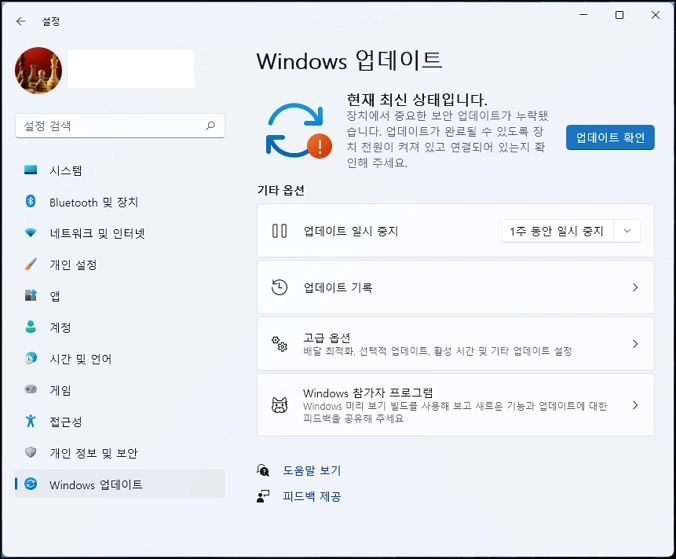Close the 설정 window
Viewport: 676px width, 559px height.
point(655,15)
